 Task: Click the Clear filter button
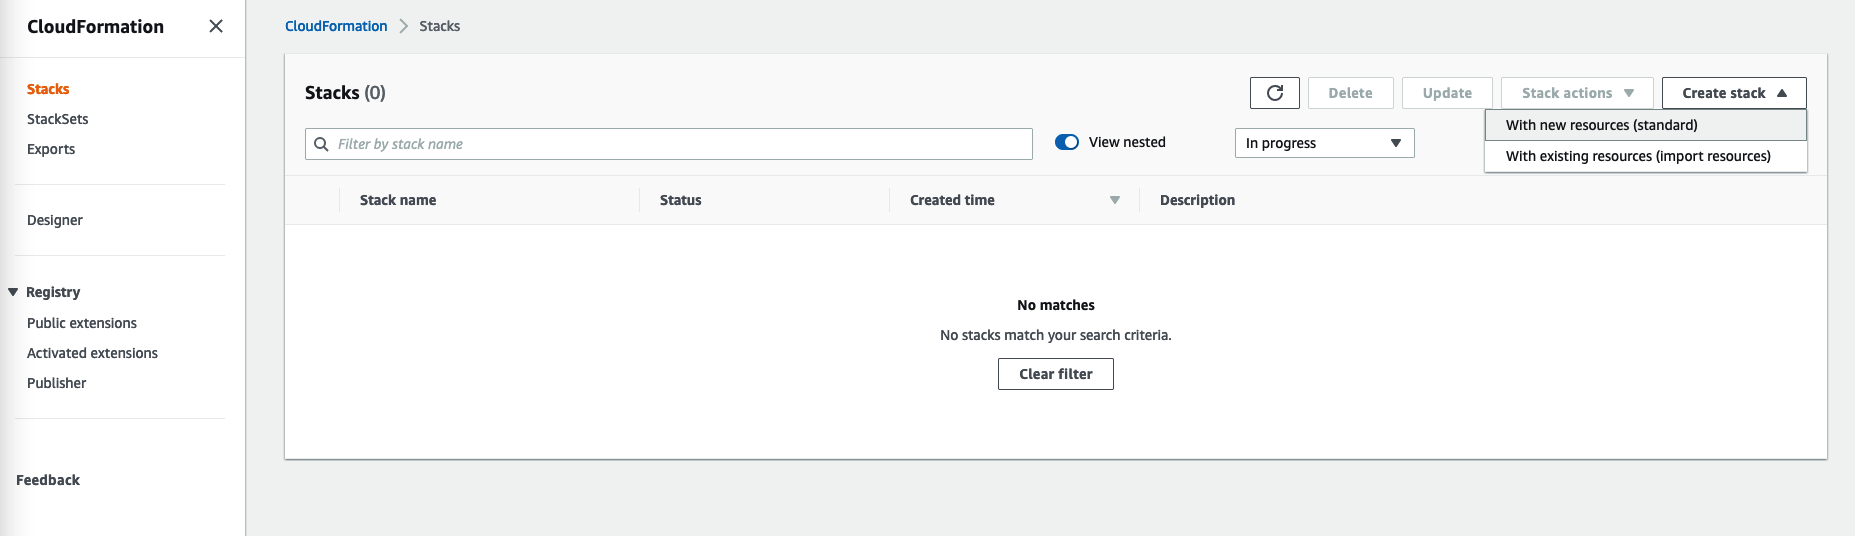click(x=1056, y=374)
